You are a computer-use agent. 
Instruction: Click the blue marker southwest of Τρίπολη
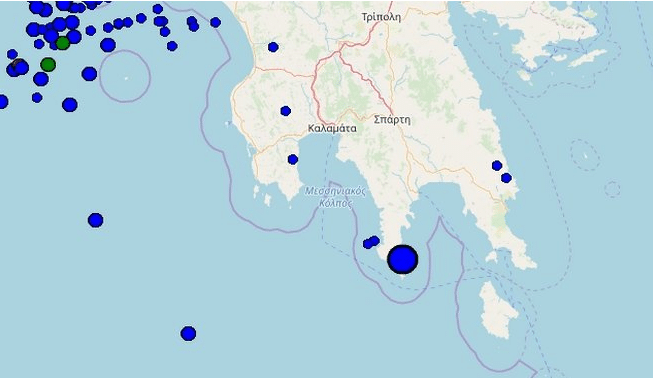(x=273, y=47)
